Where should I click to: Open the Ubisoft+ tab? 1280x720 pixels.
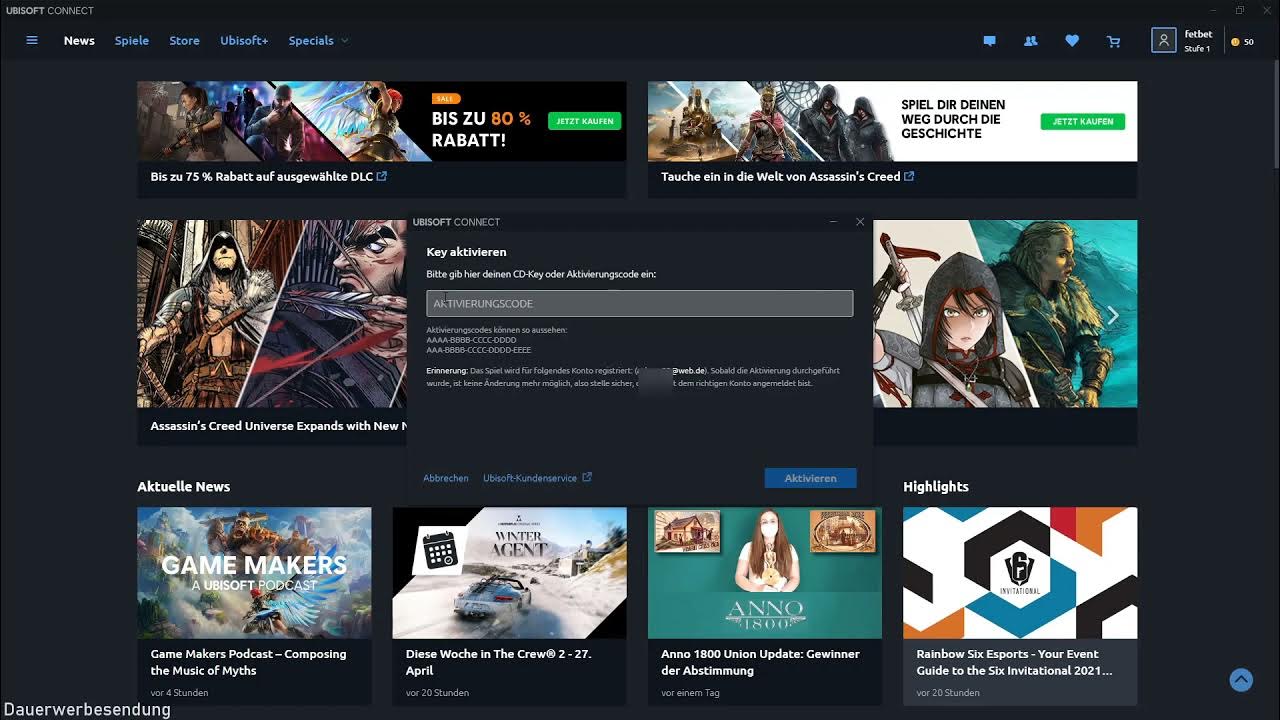pos(244,41)
